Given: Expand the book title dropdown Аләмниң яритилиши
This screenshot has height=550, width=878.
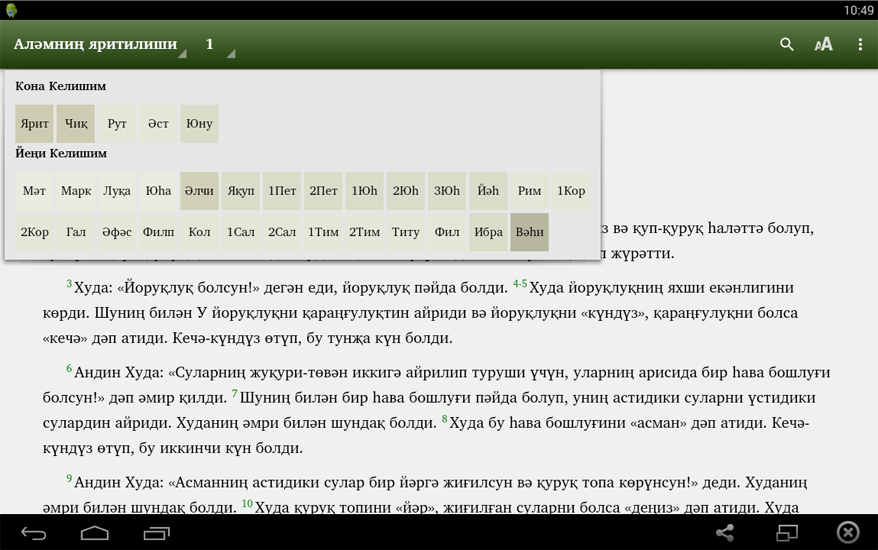Looking at the screenshot, I should pos(98,45).
